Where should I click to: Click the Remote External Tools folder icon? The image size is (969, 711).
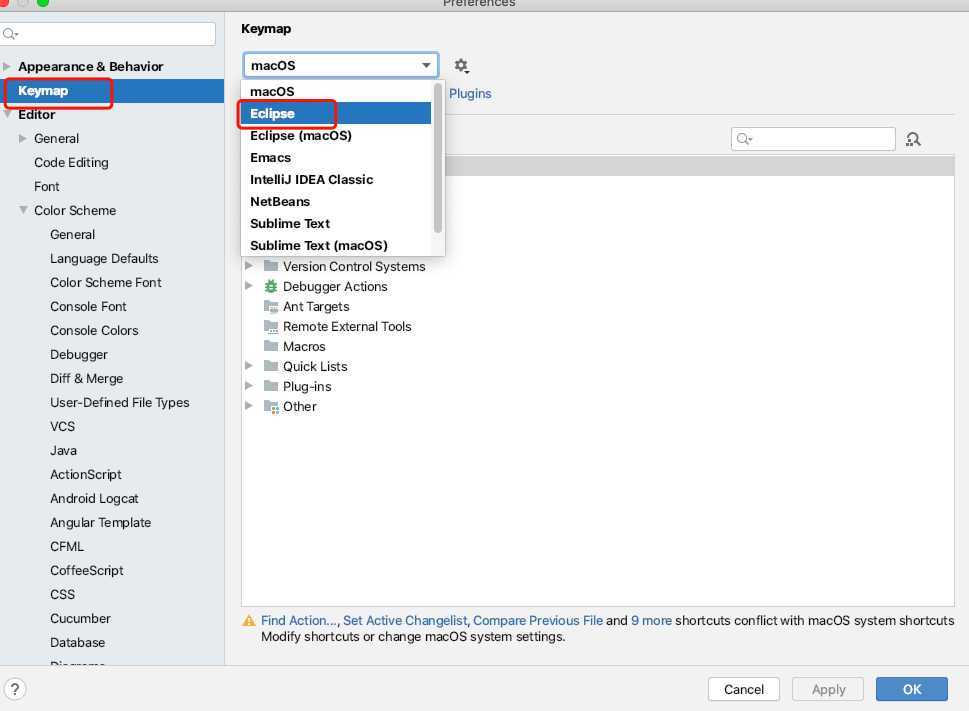(271, 326)
